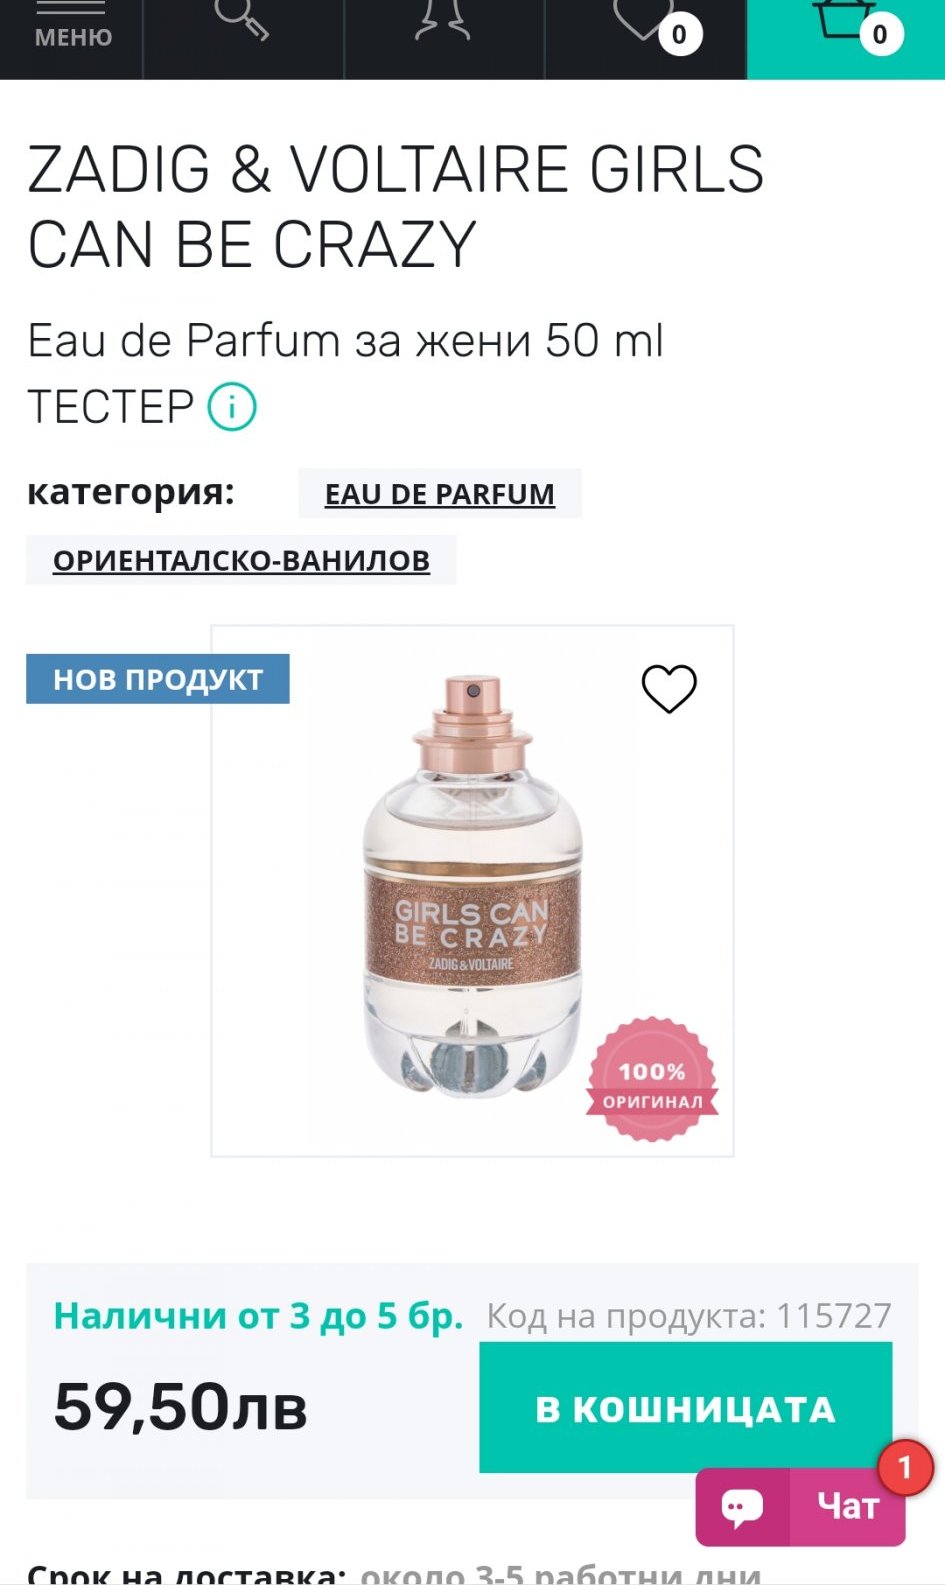Show tester info via the circled i icon

(232, 406)
